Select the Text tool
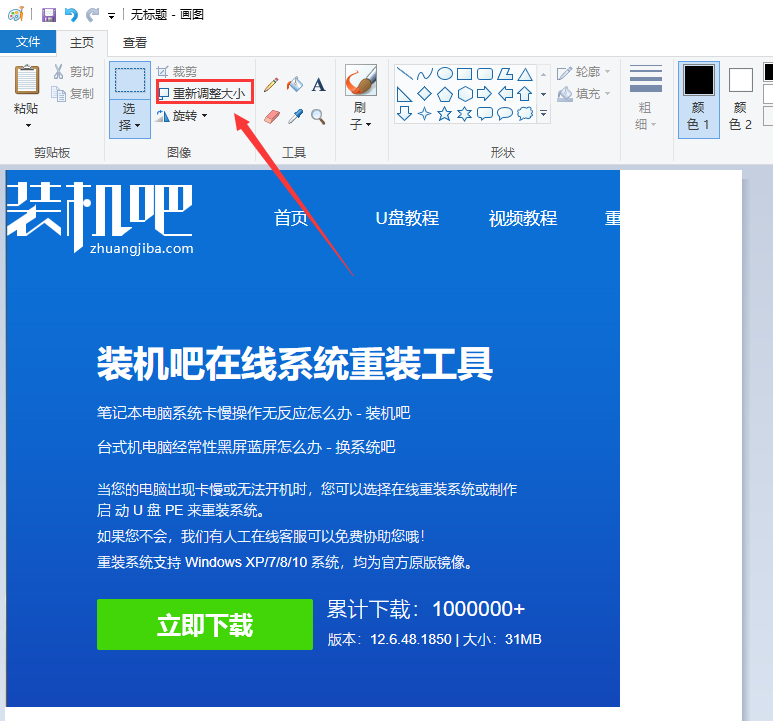Screen dimensions: 773x721 coord(319,86)
